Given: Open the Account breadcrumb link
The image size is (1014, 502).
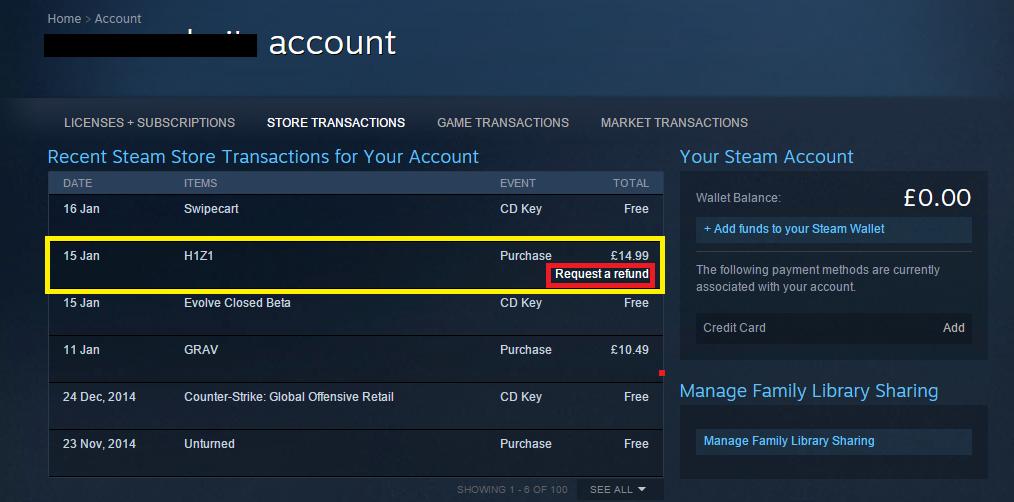Looking at the screenshot, I should pos(118,19).
